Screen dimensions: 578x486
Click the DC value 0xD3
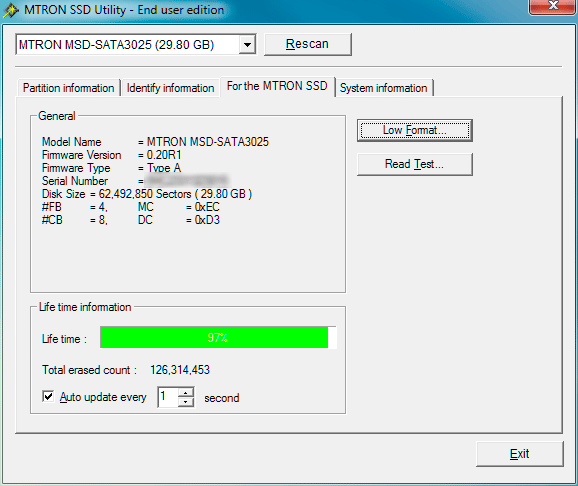pyautogui.click(x=207, y=220)
